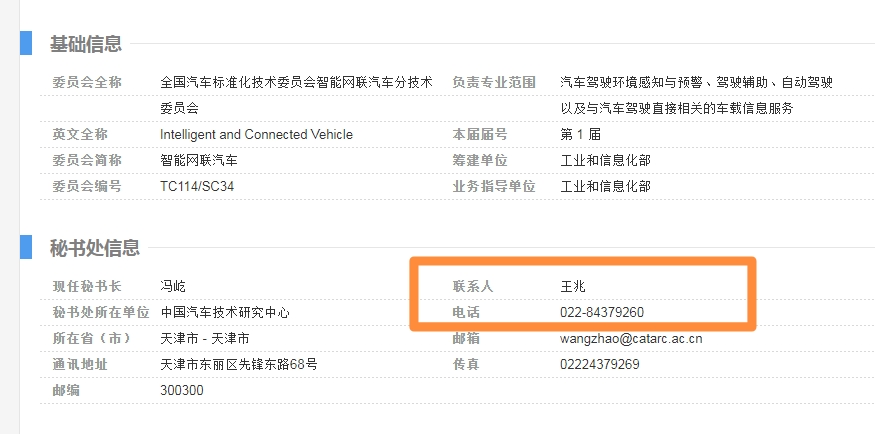Click the 基础信息 section heading
The height and width of the screenshot is (434, 875).
coord(86,44)
